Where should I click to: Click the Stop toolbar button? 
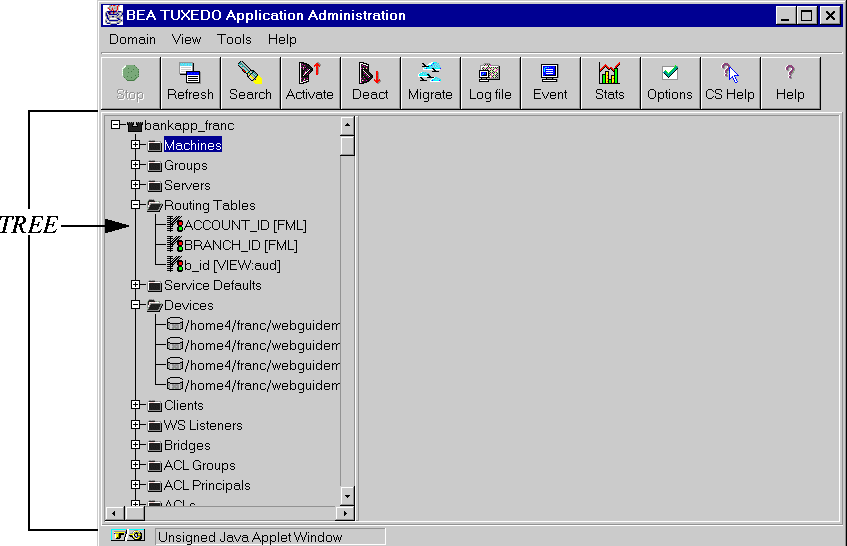pos(131,84)
